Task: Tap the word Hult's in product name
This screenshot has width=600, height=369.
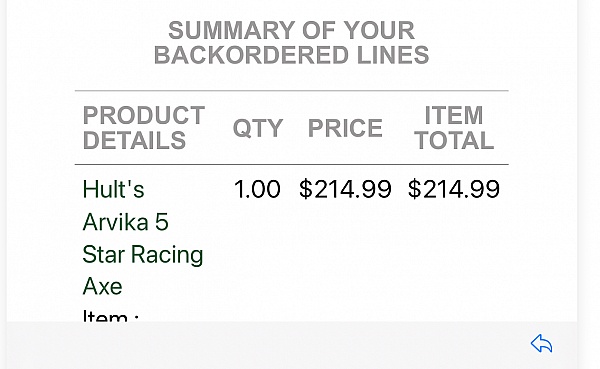Action: pyautogui.click(x=113, y=189)
